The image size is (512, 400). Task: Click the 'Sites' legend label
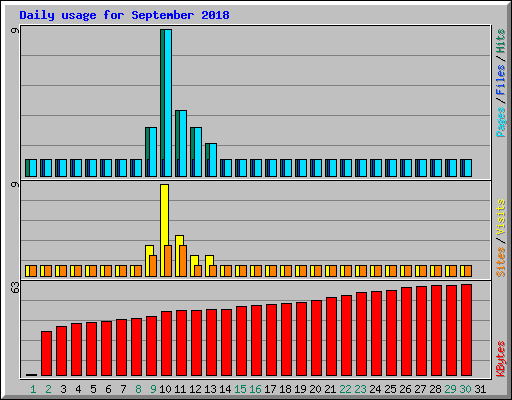500,262
